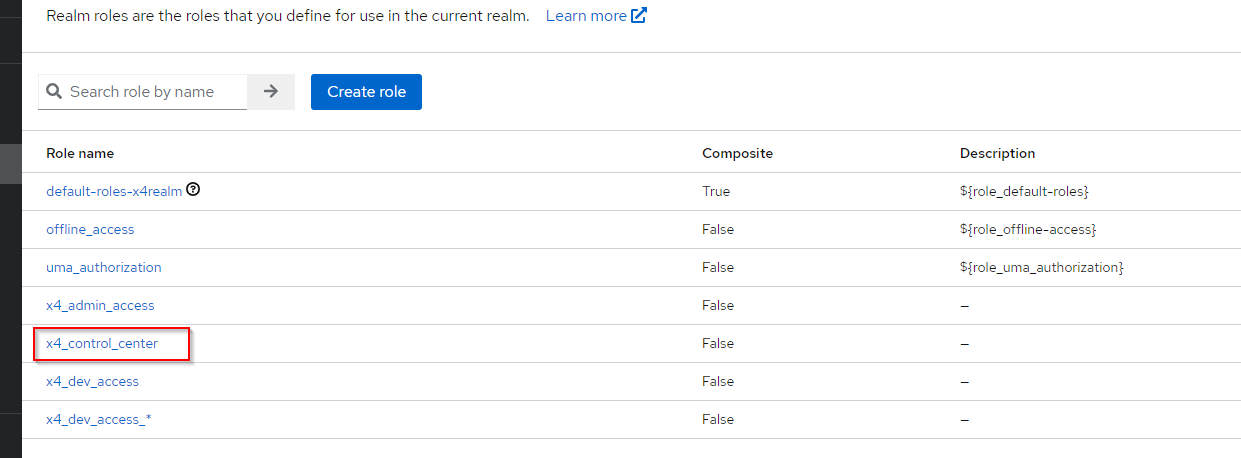1241x458 pixels.
Task: Open the offline_access role
Action: (90, 229)
